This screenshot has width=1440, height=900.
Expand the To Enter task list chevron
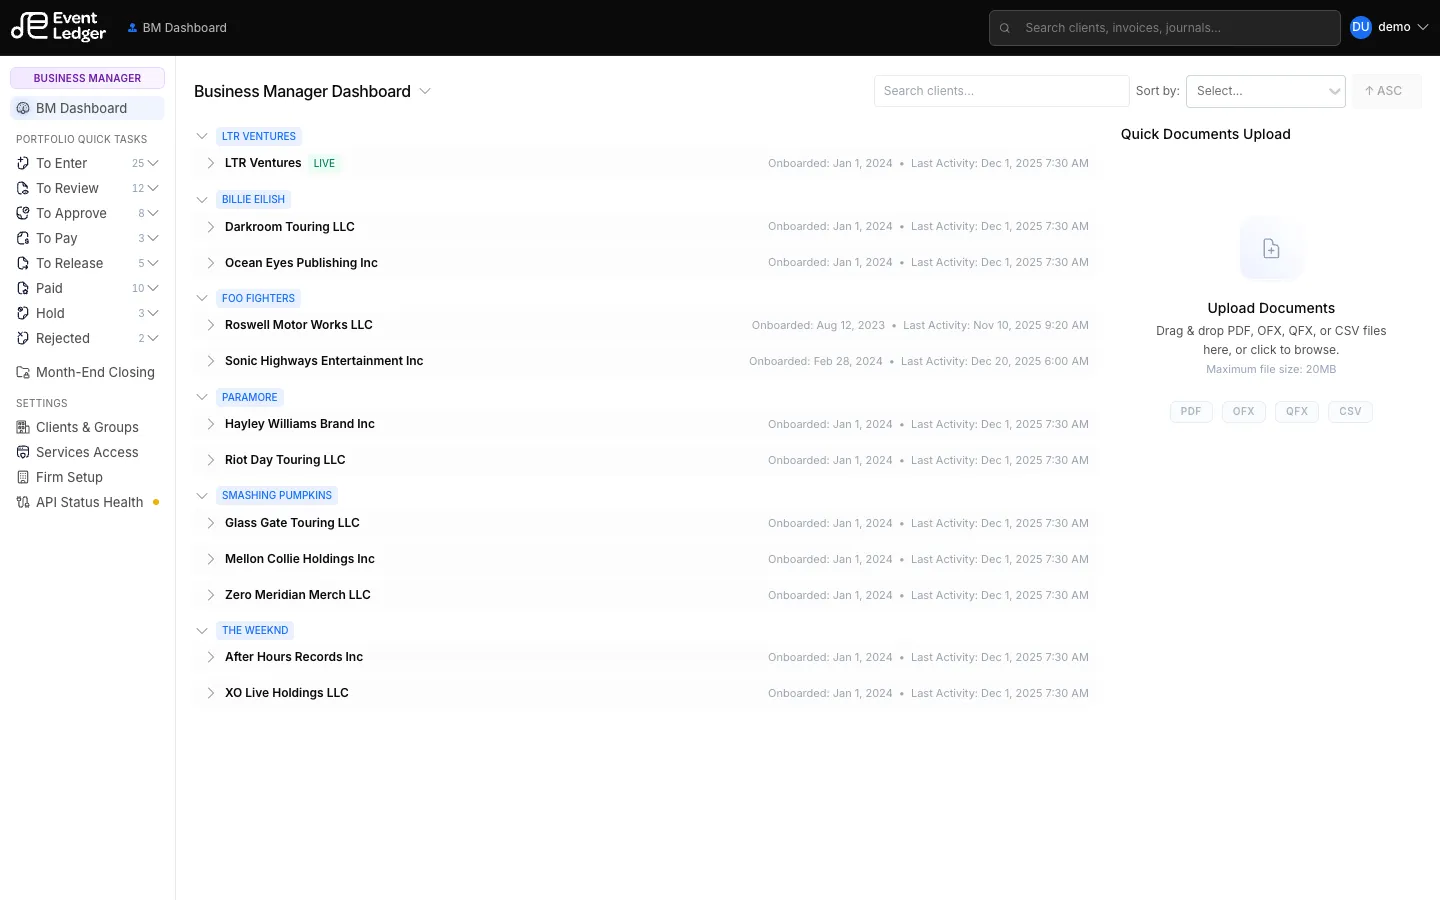coord(153,163)
